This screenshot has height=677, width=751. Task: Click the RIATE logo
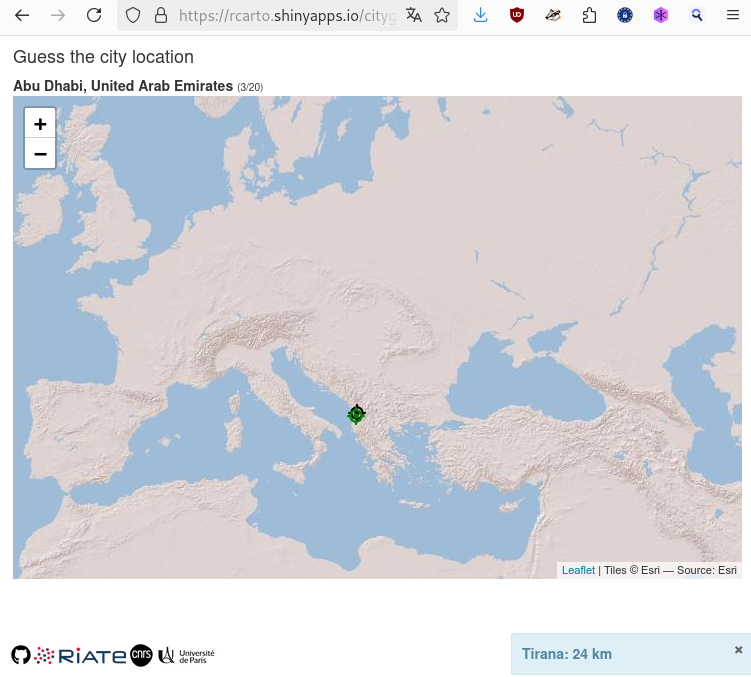(80, 656)
